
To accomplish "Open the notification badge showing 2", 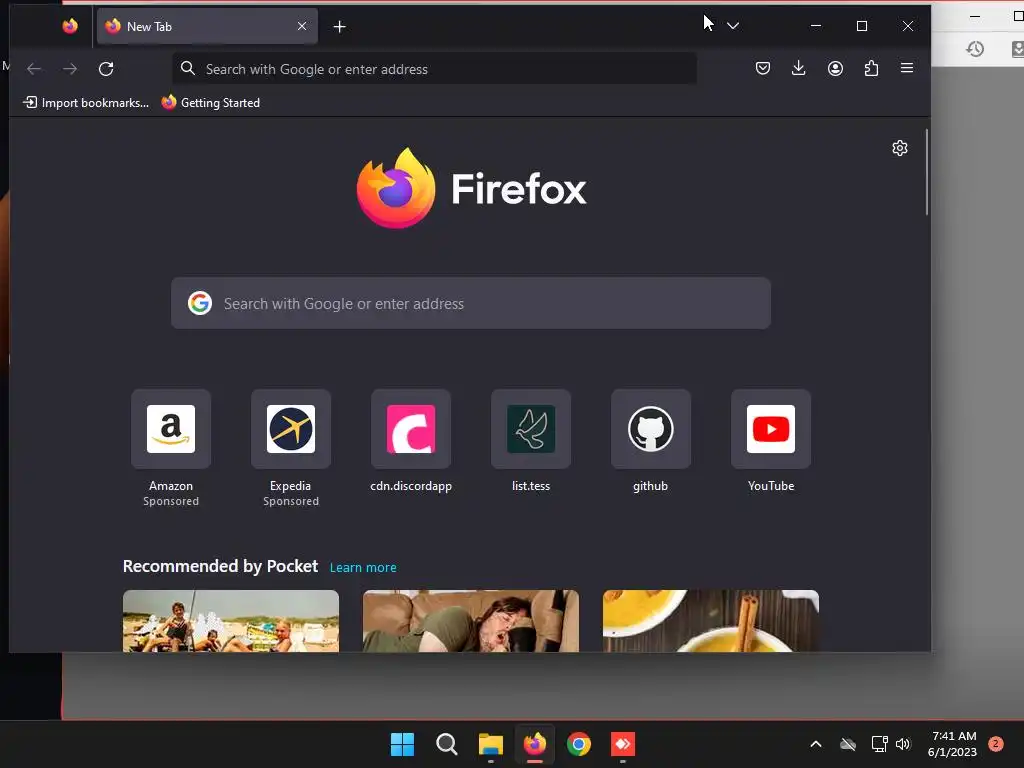I will pos(996,744).
